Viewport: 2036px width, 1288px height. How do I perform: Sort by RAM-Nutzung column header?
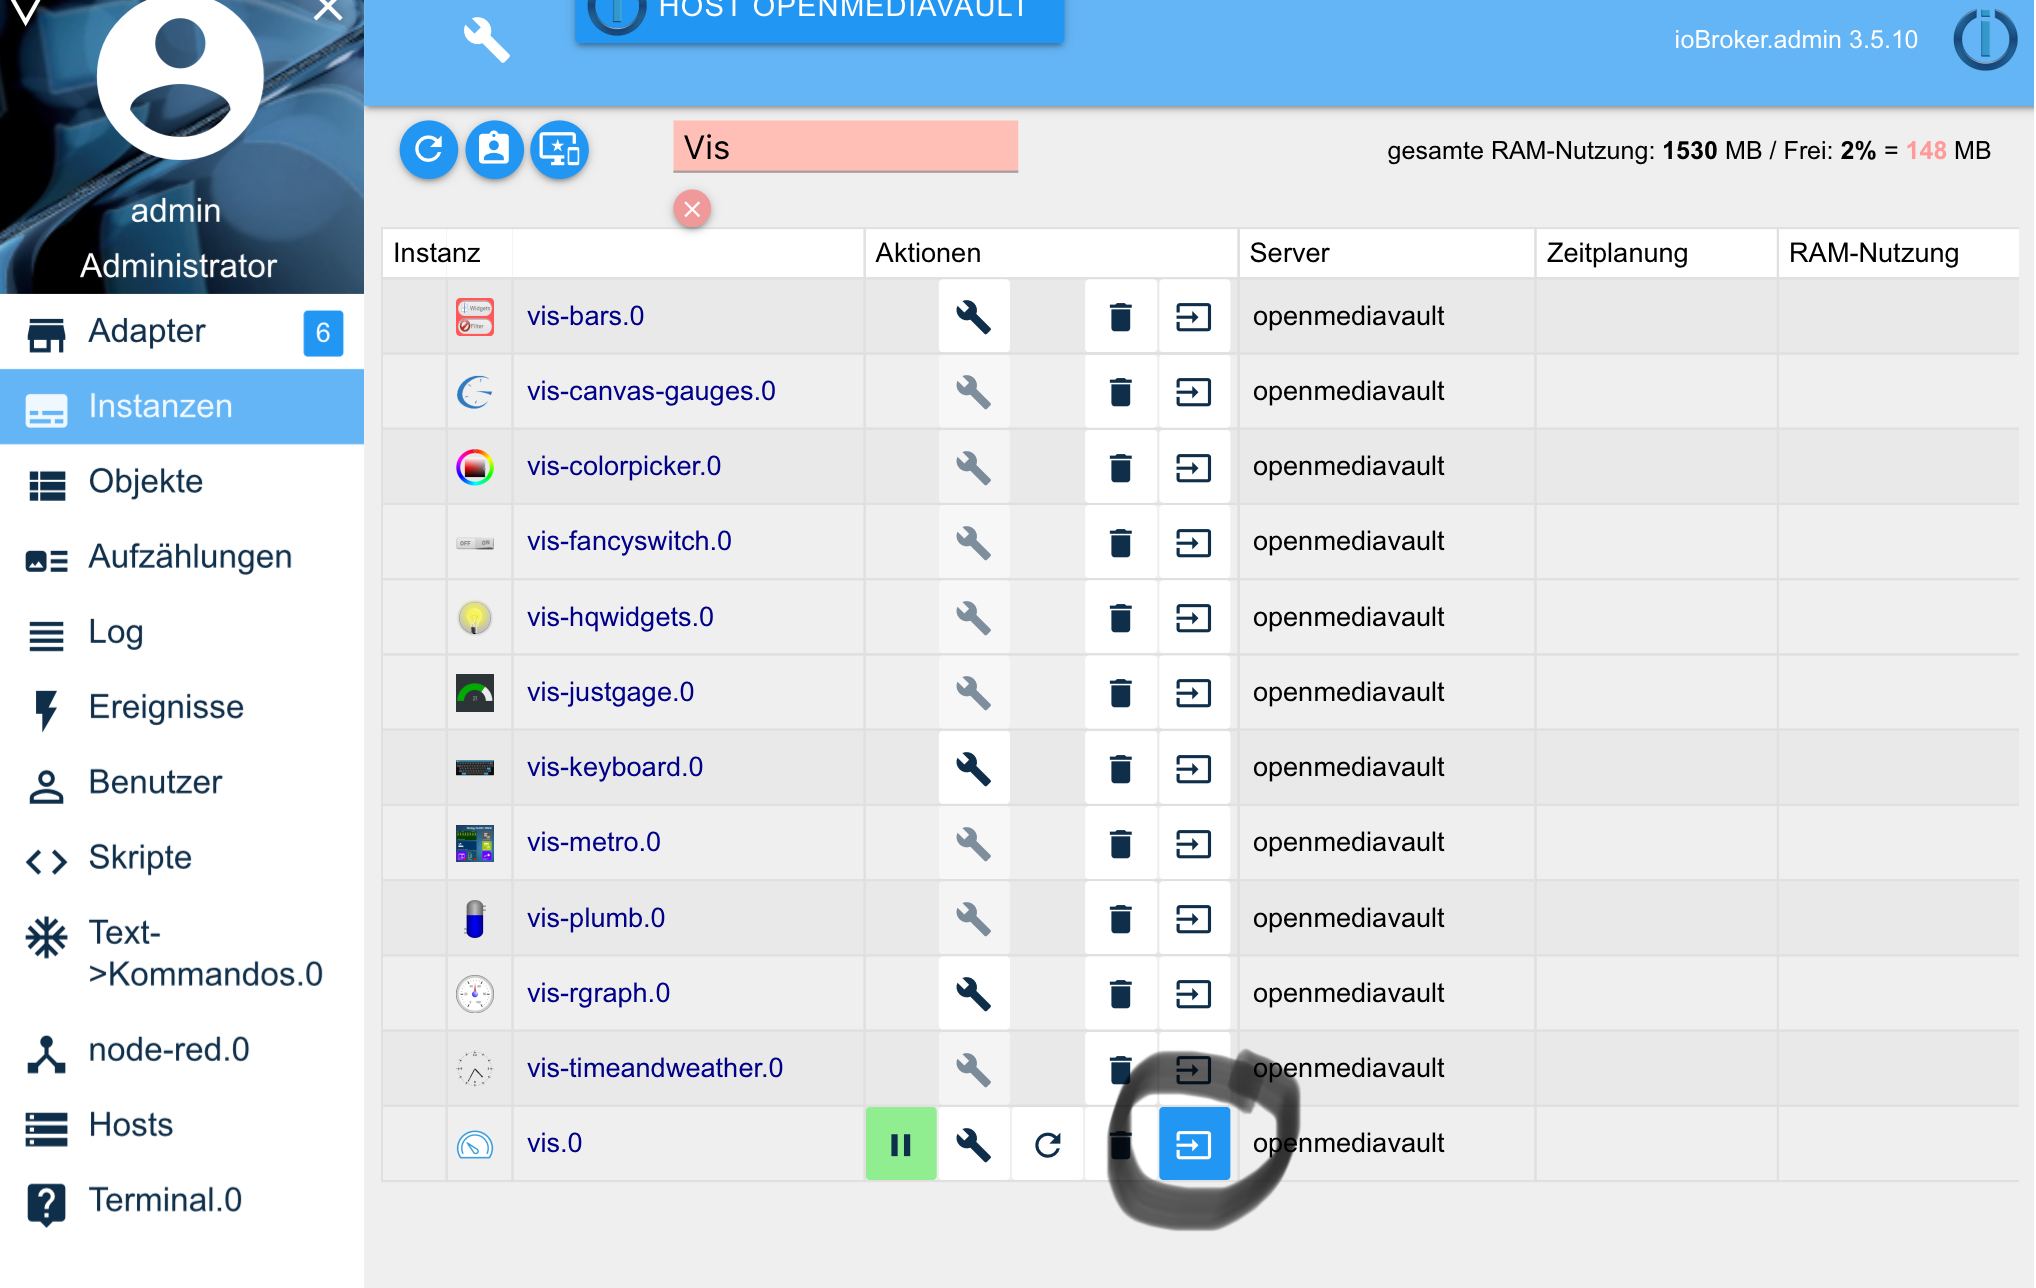coord(1873,253)
